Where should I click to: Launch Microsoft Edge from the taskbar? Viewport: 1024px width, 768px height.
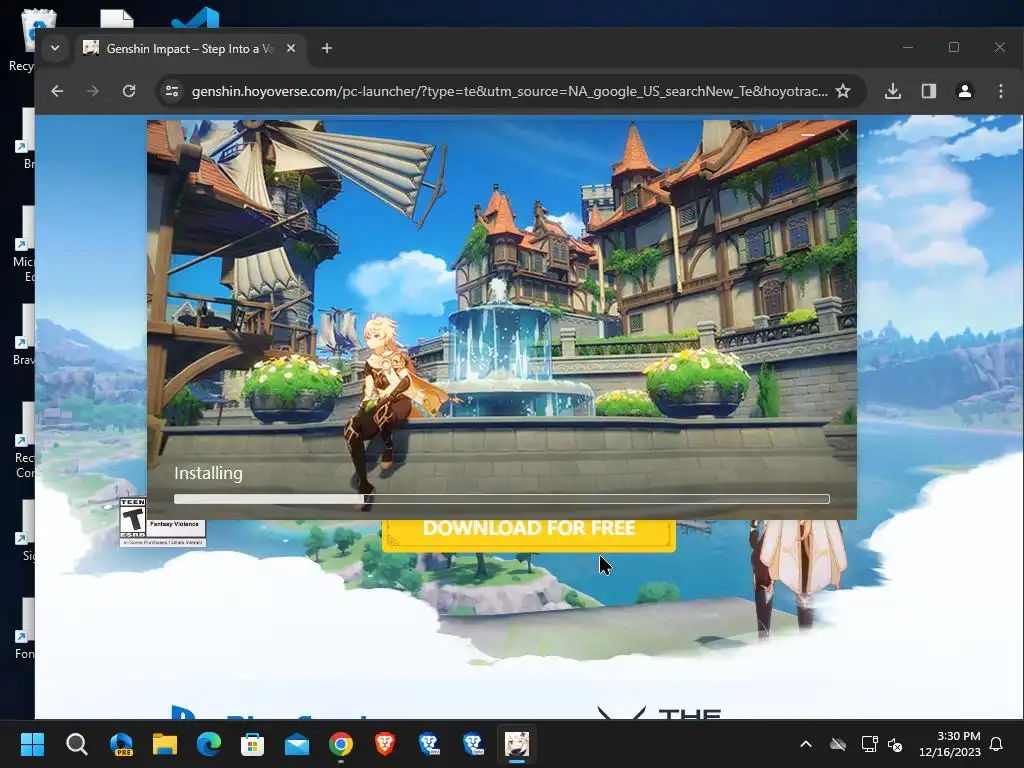coord(208,744)
